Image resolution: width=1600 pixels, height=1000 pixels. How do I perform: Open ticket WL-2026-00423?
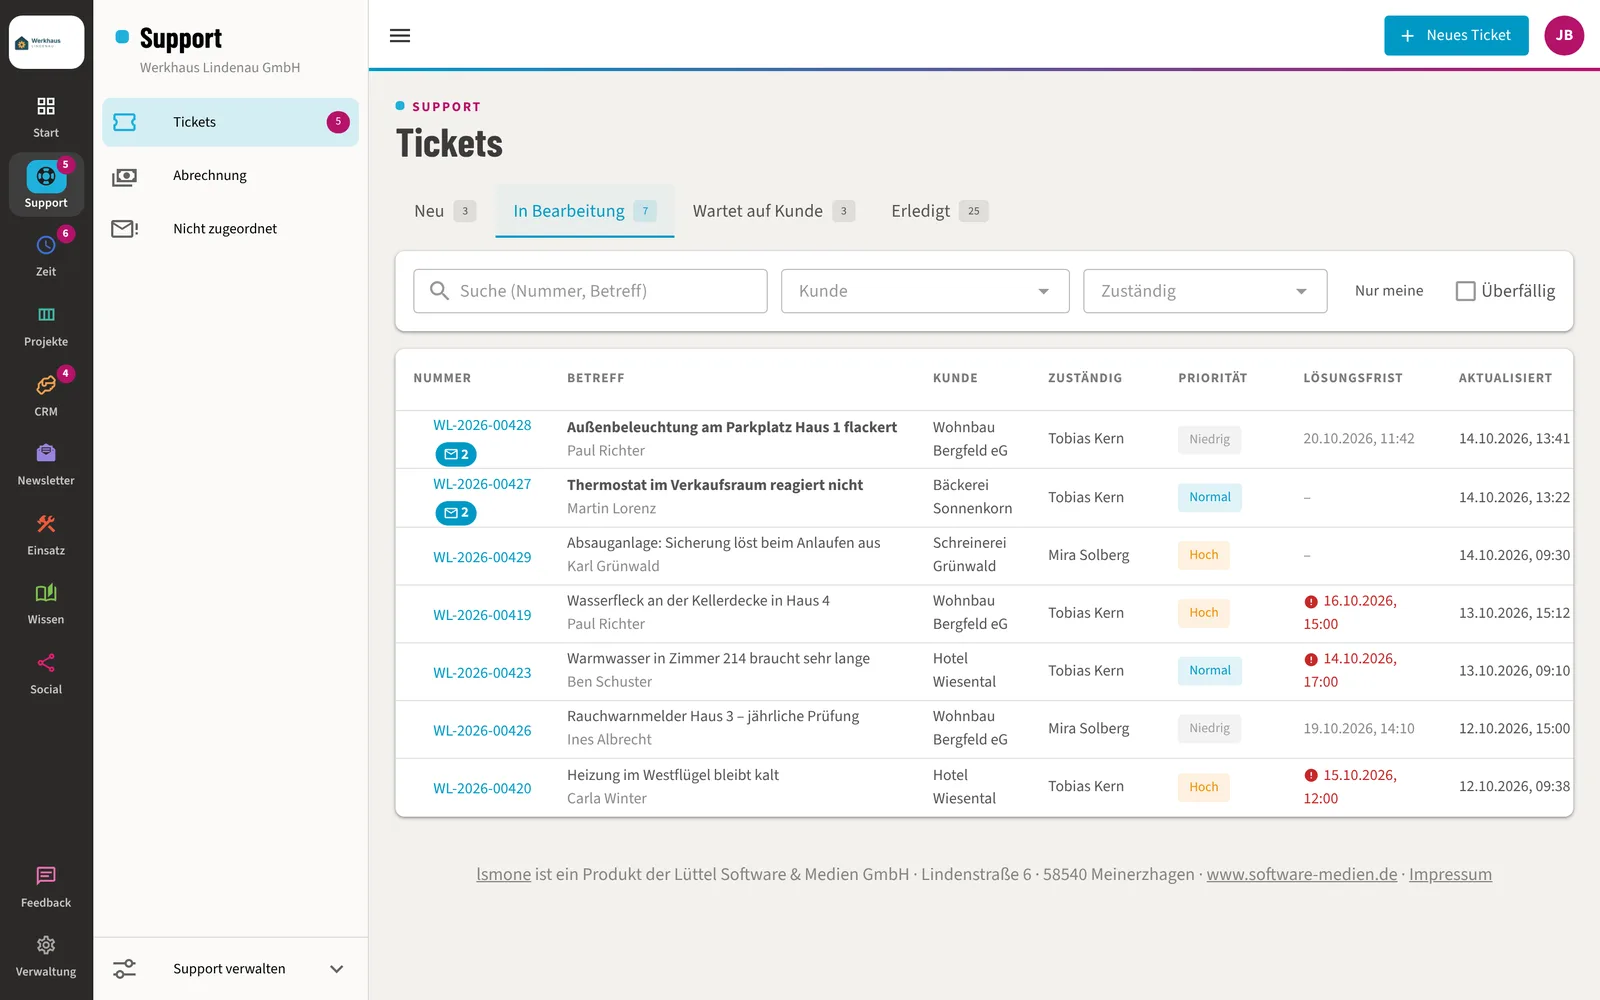coord(482,673)
